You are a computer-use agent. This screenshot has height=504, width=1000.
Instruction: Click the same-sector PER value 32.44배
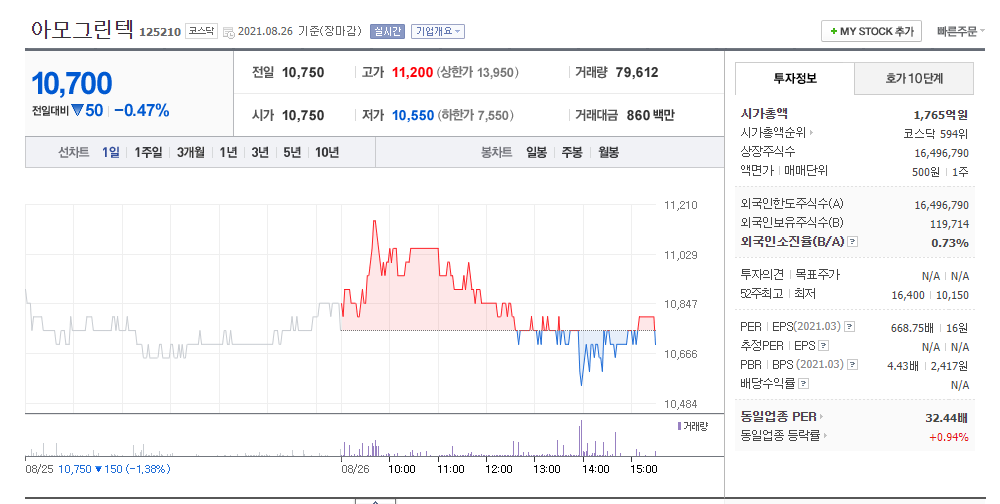point(946,418)
